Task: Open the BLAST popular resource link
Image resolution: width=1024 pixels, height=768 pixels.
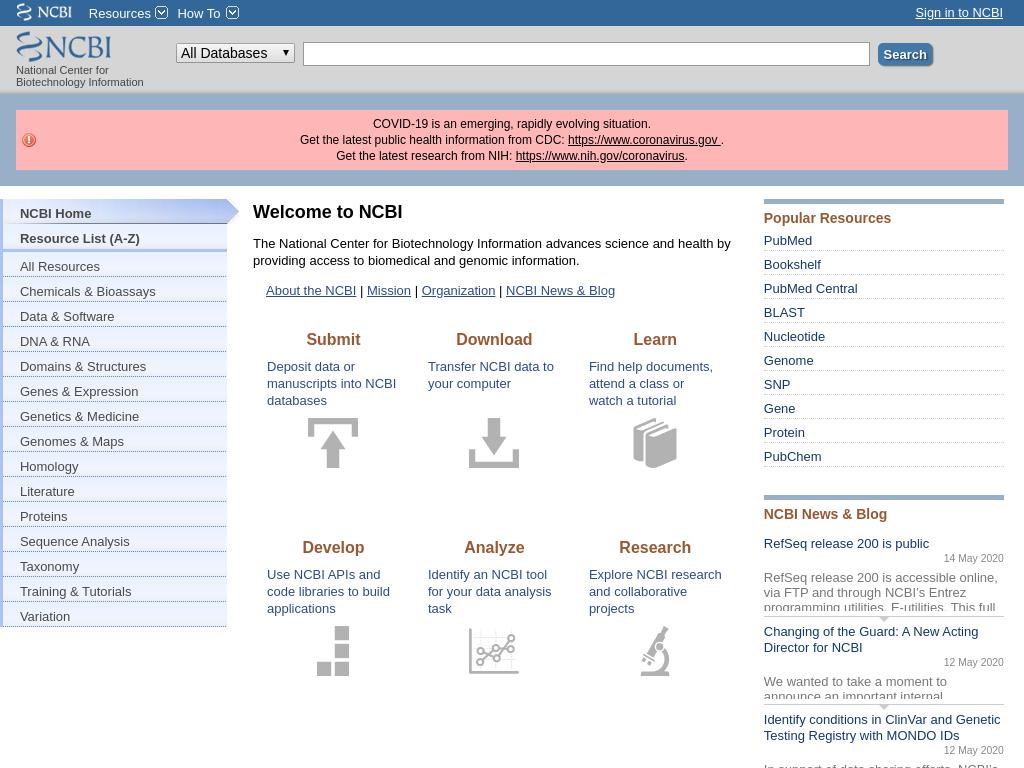Action: pos(784,312)
